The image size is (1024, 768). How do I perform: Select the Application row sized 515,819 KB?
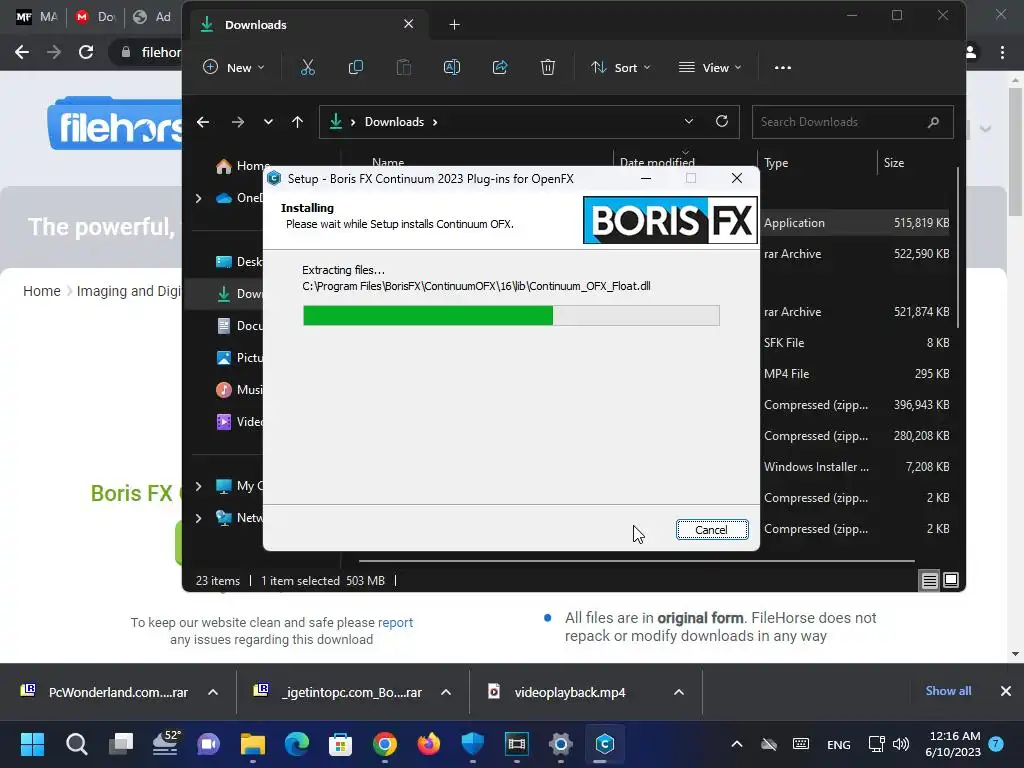click(856, 223)
